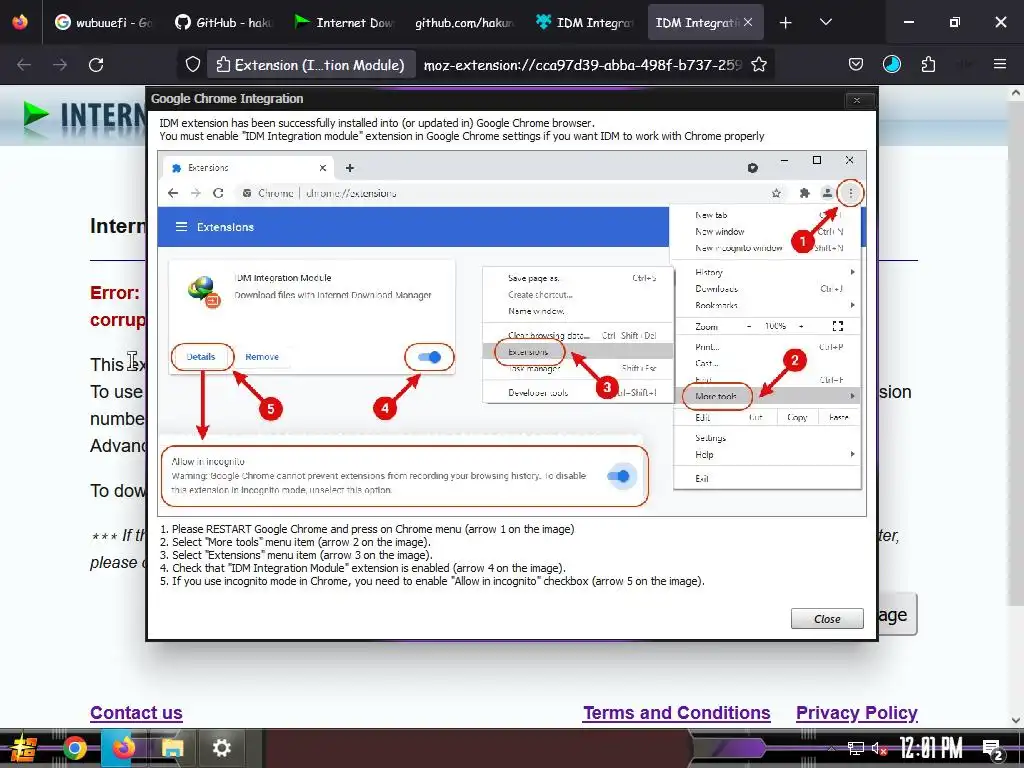Click fullscreen icon in Chrome Zoom row
The width and height of the screenshot is (1024, 768).
[838, 326]
